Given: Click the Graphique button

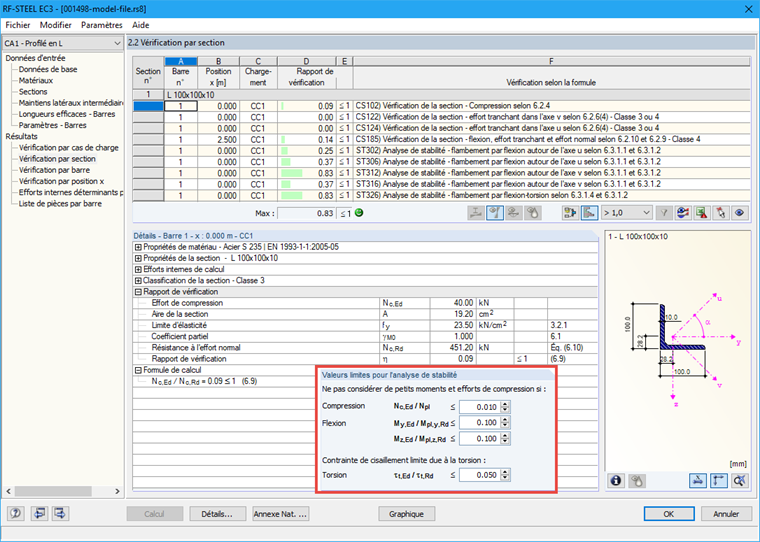Looking at the screenshot, I should (x=406, y=514).
